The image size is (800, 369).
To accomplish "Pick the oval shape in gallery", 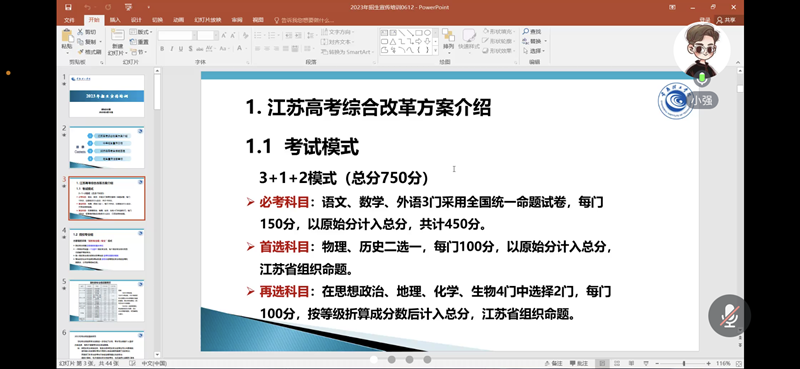I will (427, 33).
